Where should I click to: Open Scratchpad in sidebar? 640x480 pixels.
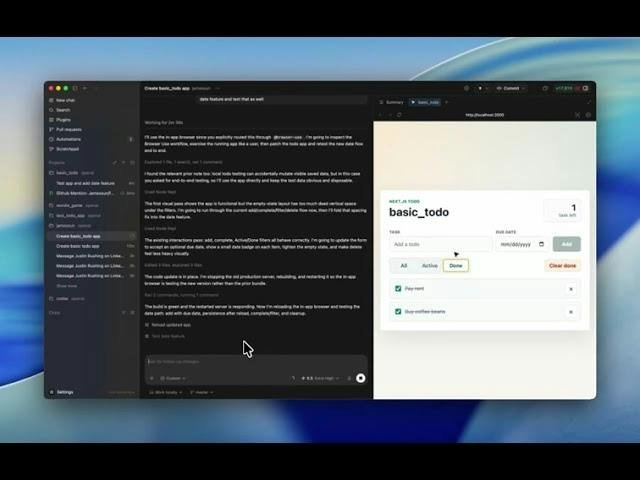point(67,149)
